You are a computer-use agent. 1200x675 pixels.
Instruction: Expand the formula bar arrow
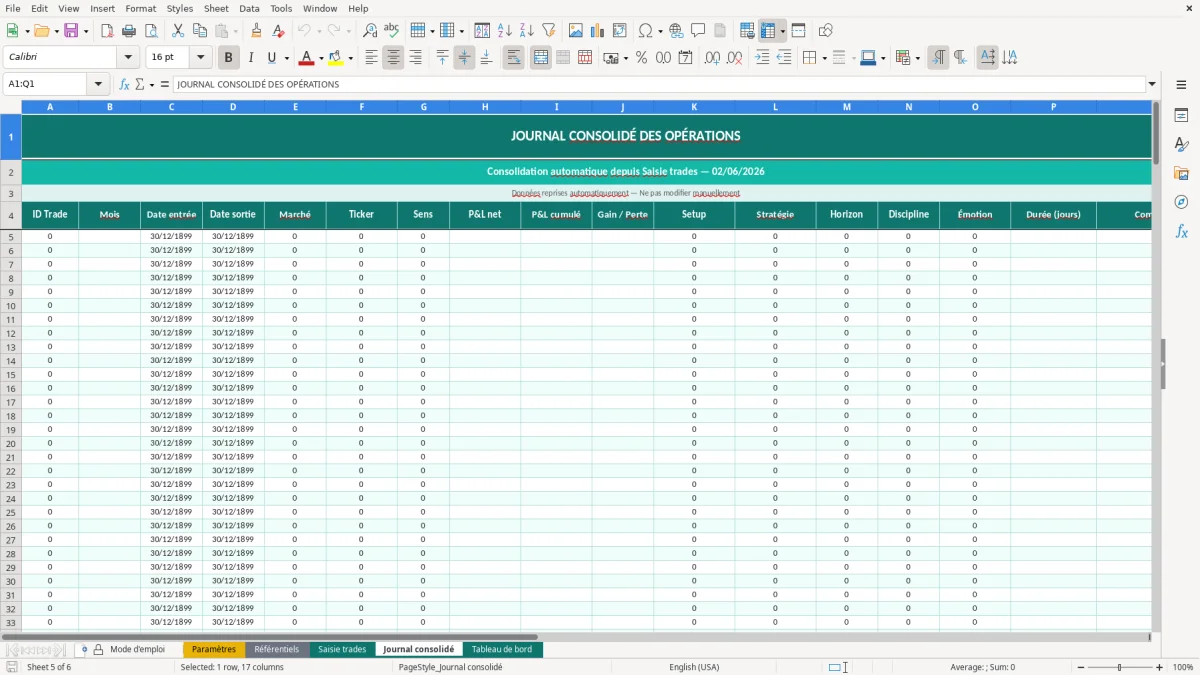pyautogui.click(x=1152, y=84)
